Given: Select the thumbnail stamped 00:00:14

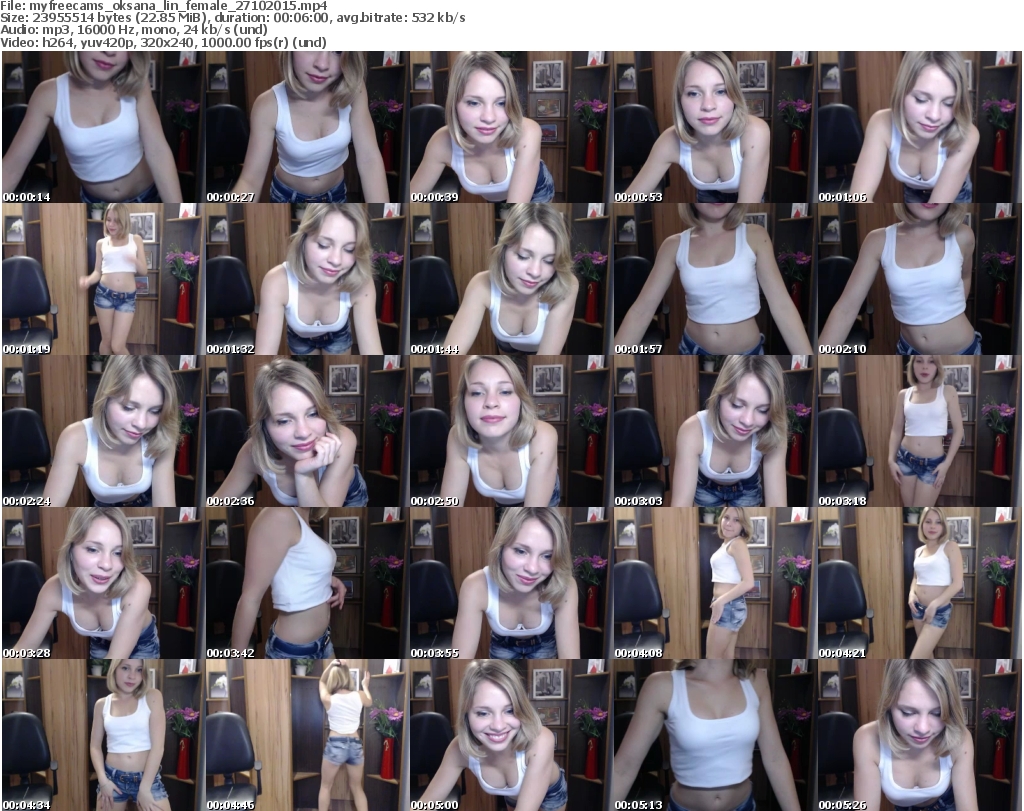Looking at the screenshot, I should pos(103,127).
